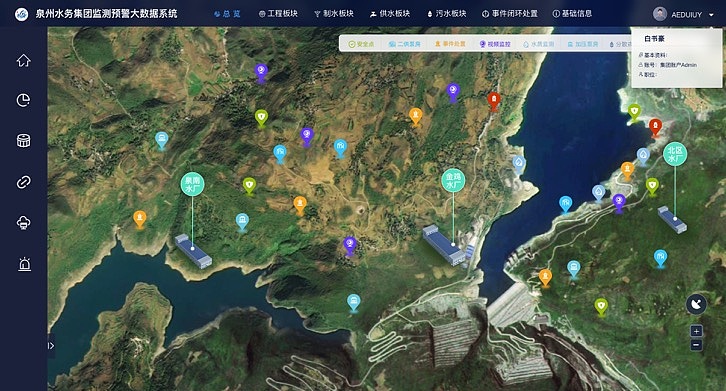The width and height of the screenshot is (726, 391).
Task: Select the 北区水厂 map label bubble
Action: [x=675, y=154]
